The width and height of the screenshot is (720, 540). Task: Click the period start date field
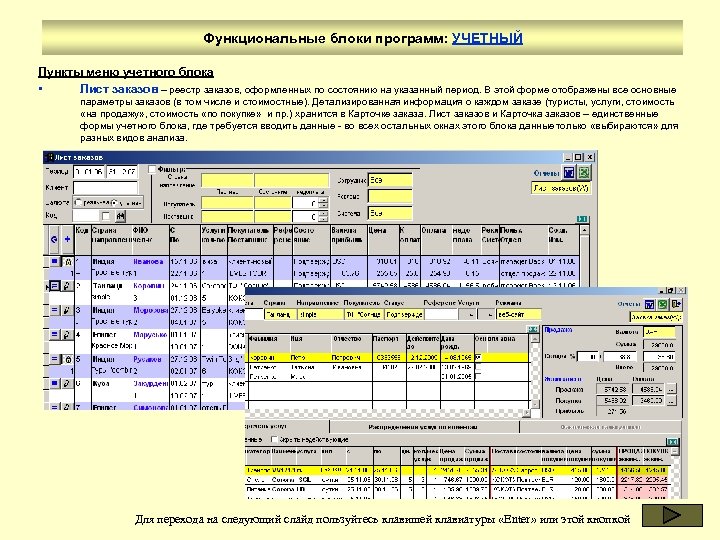tap(89, 172)
